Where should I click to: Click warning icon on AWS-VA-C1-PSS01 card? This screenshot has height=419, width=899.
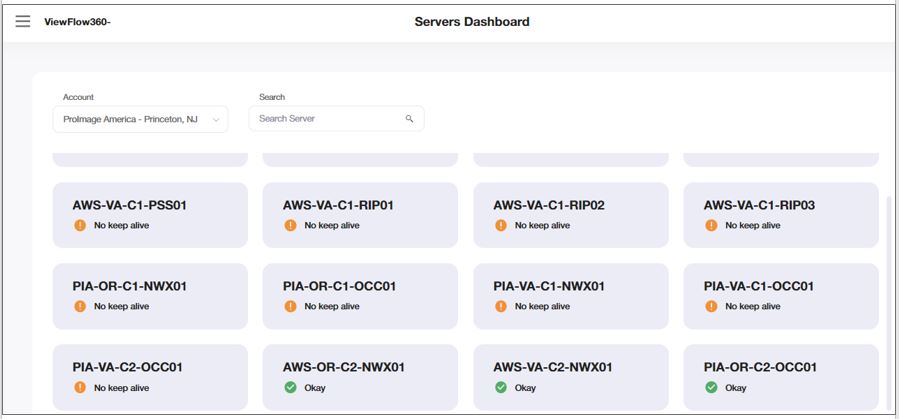tap(80, 226)
